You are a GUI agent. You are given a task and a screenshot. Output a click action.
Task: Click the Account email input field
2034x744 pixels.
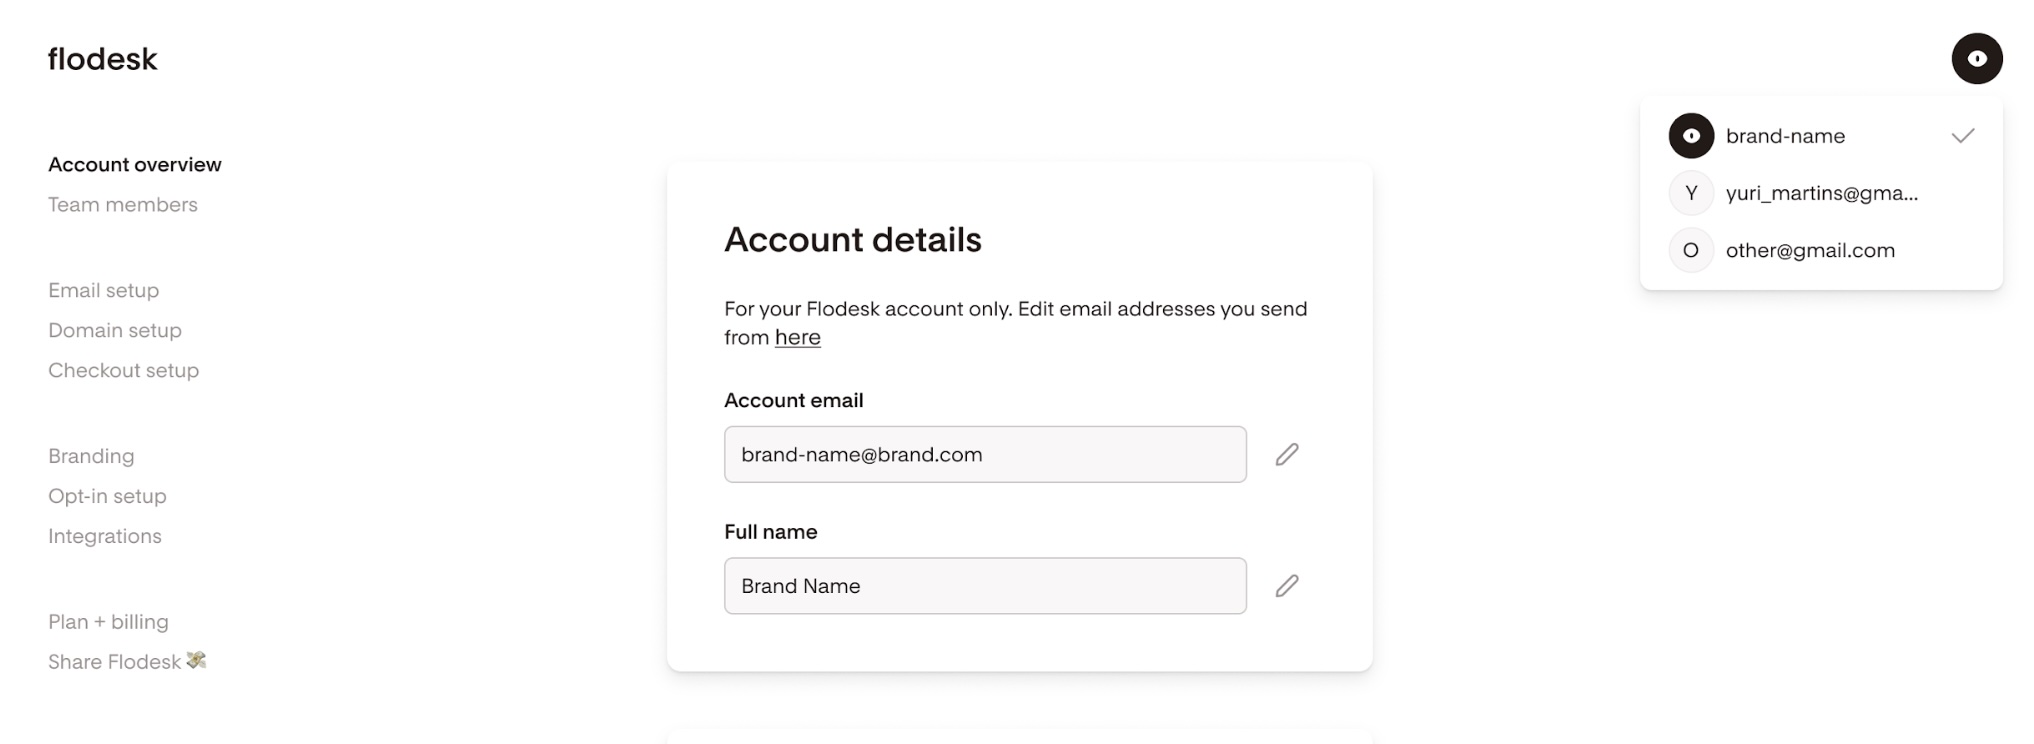coord(985,454)
